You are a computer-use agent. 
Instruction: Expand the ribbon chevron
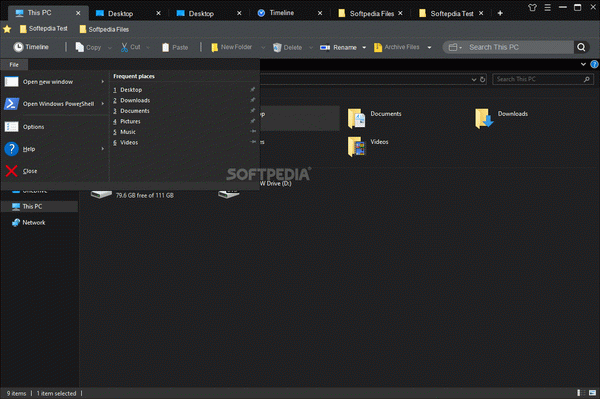coord(583,64)
